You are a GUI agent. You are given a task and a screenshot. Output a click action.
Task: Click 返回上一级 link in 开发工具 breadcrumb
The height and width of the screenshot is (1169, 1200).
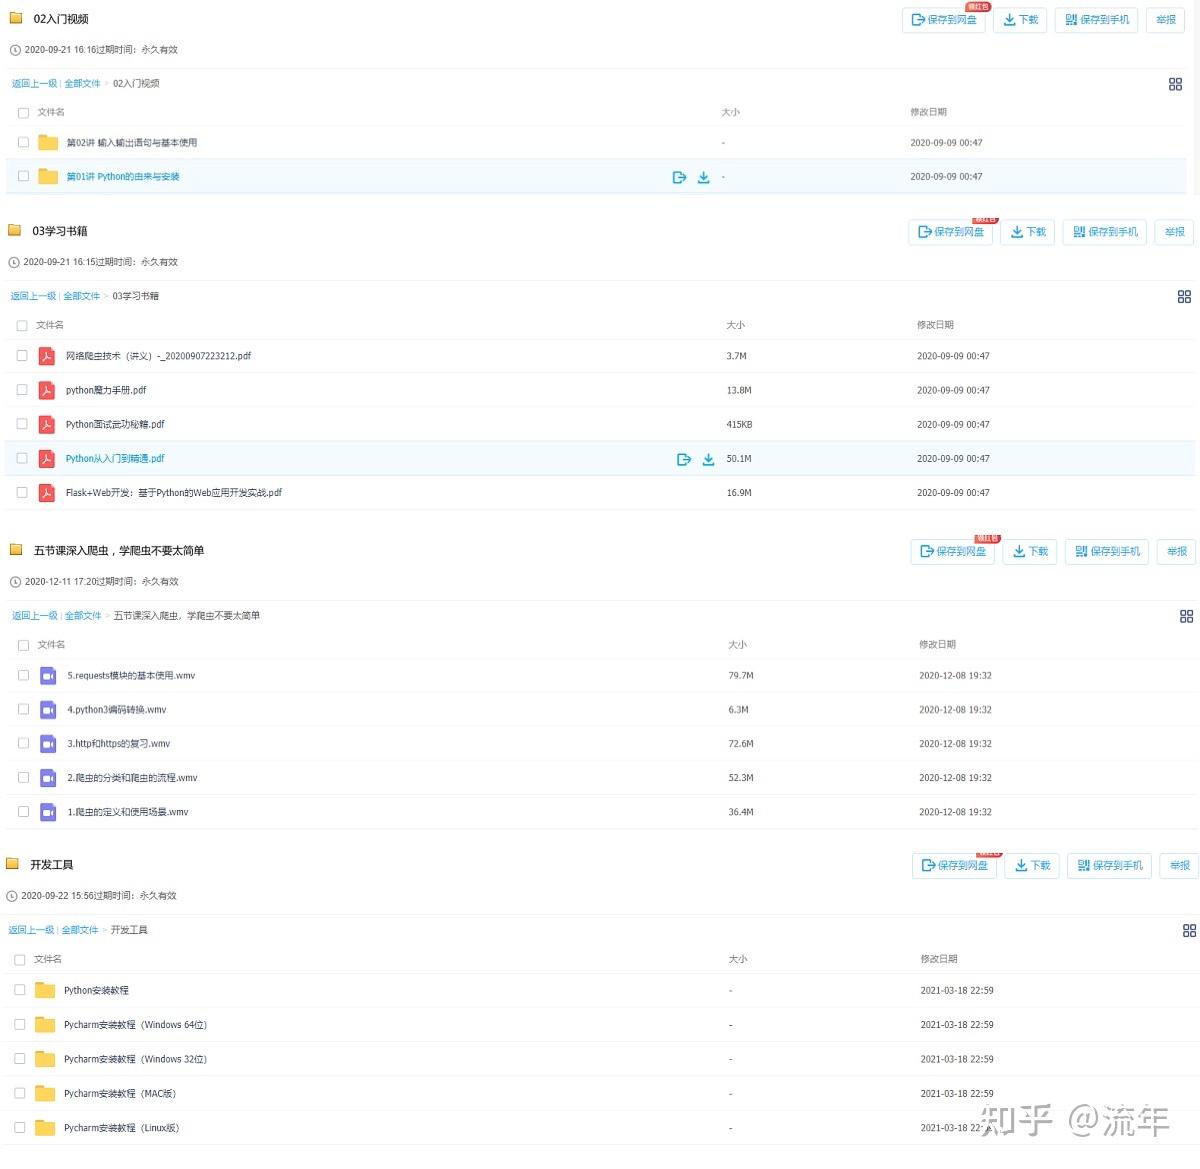pyautogui.click(x=31, y=930)
